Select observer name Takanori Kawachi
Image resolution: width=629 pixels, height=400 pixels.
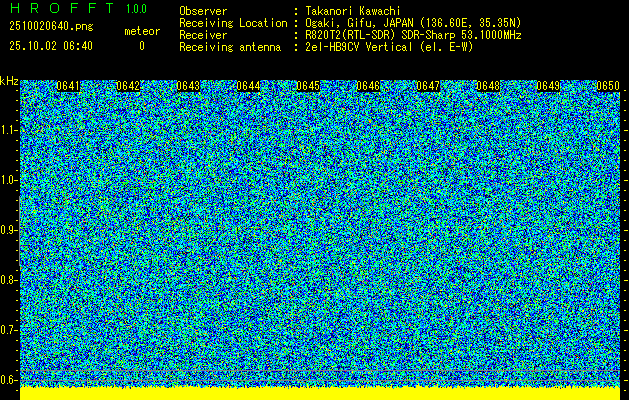pyautogui.click(x=353, y=11)
